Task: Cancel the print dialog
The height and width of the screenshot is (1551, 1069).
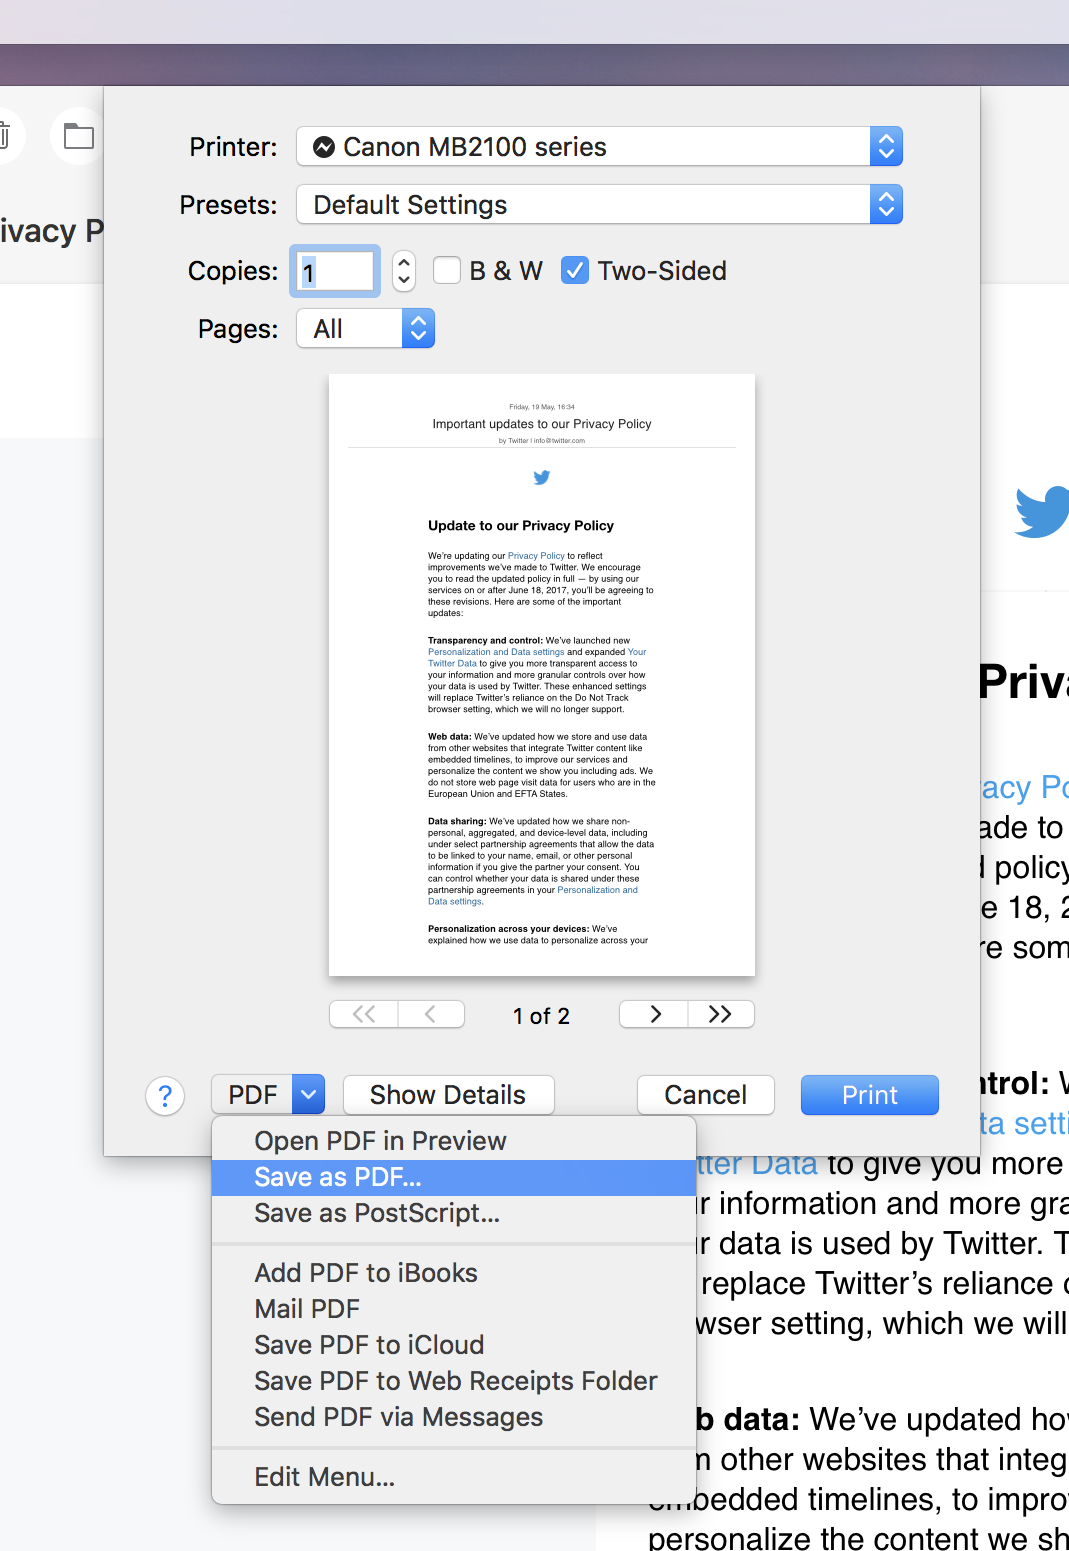Action: pyautogui.click(x=706, y=1095)
